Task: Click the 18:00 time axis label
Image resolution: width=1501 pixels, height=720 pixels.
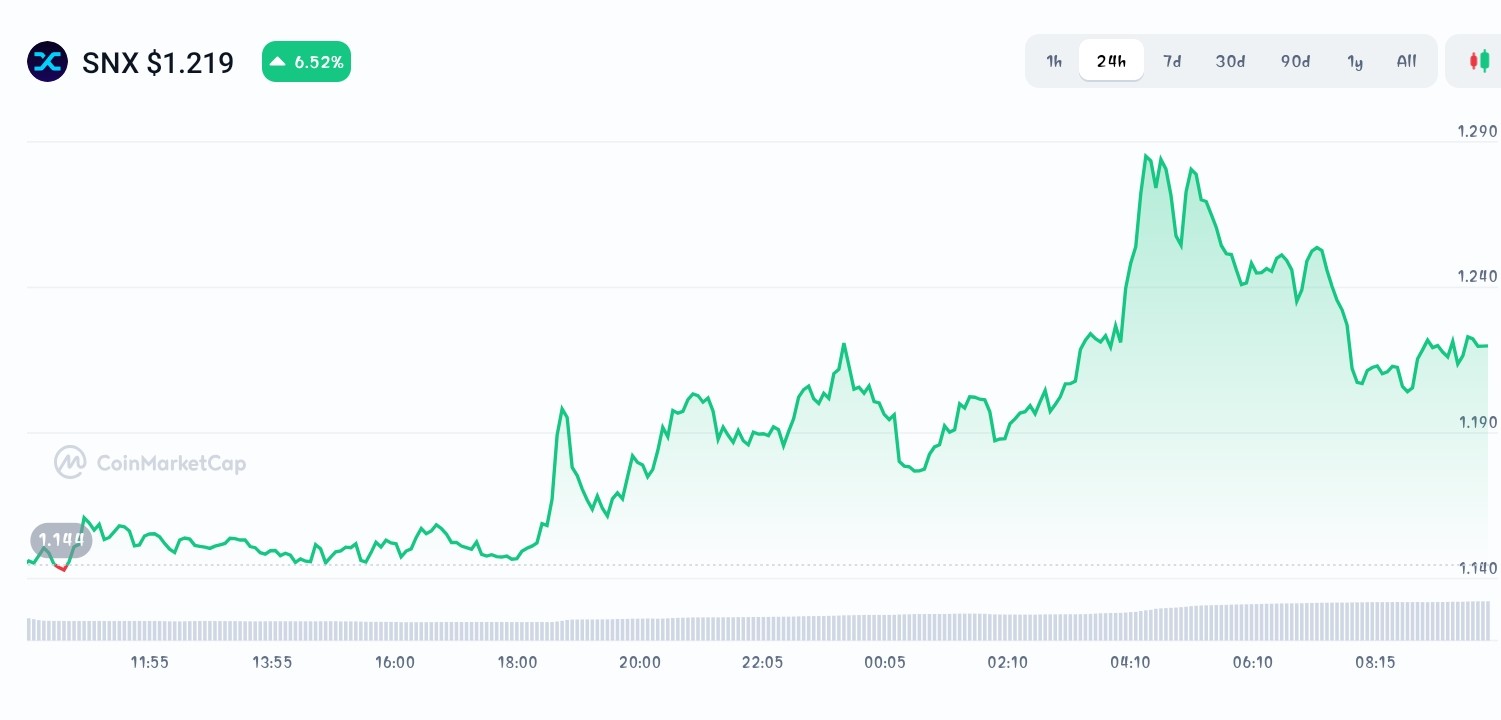Action: [517, 662]
